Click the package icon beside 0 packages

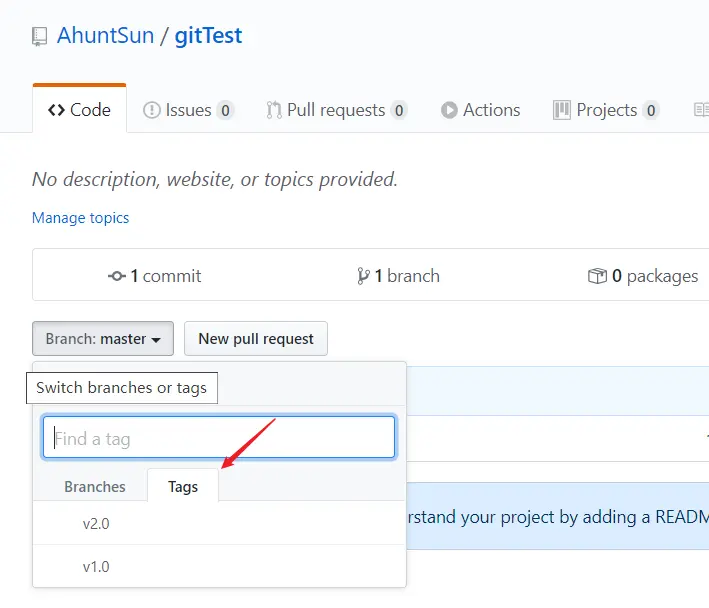(597, 276)
